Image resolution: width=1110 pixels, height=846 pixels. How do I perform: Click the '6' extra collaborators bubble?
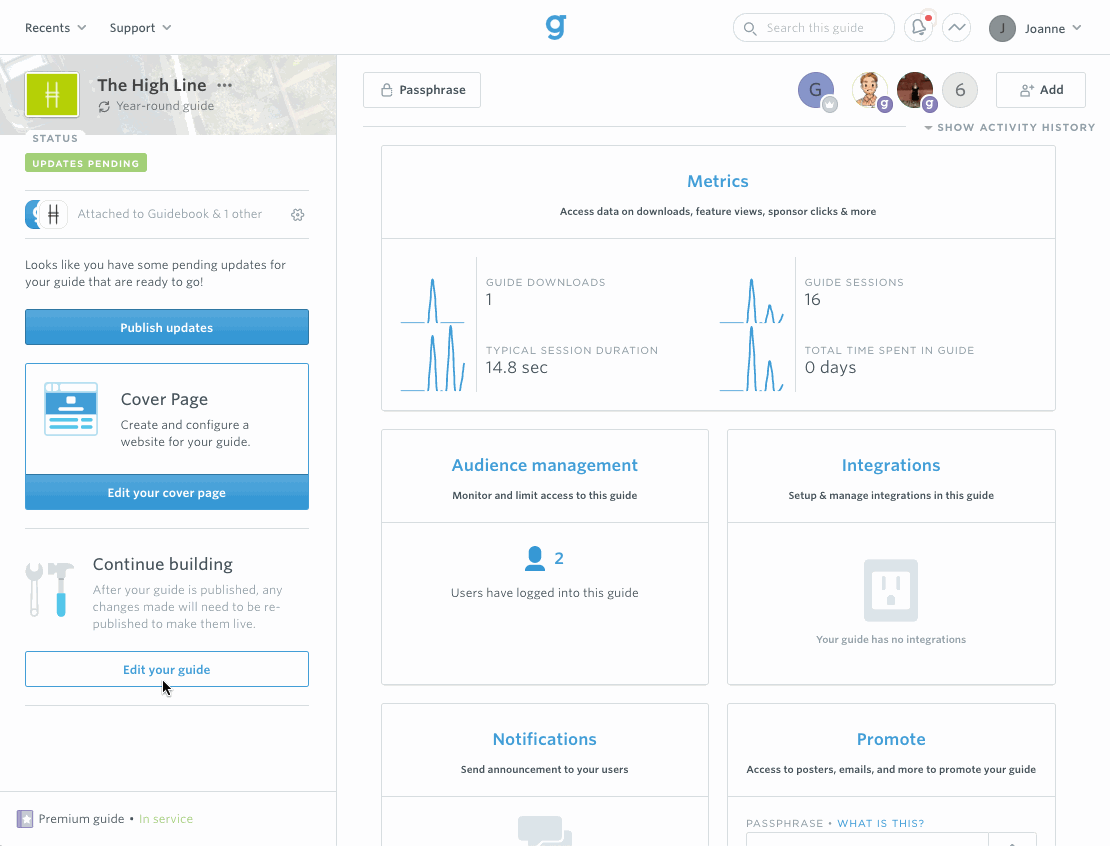(x=959, y=89)
